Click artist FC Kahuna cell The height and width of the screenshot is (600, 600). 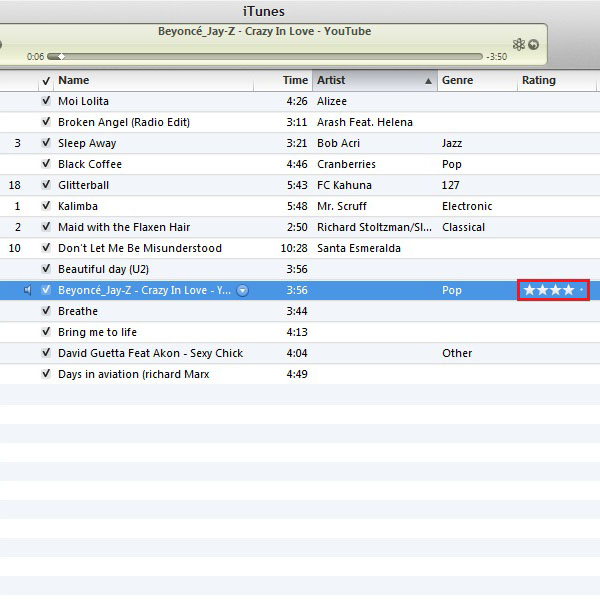click(x=344, y=185)
